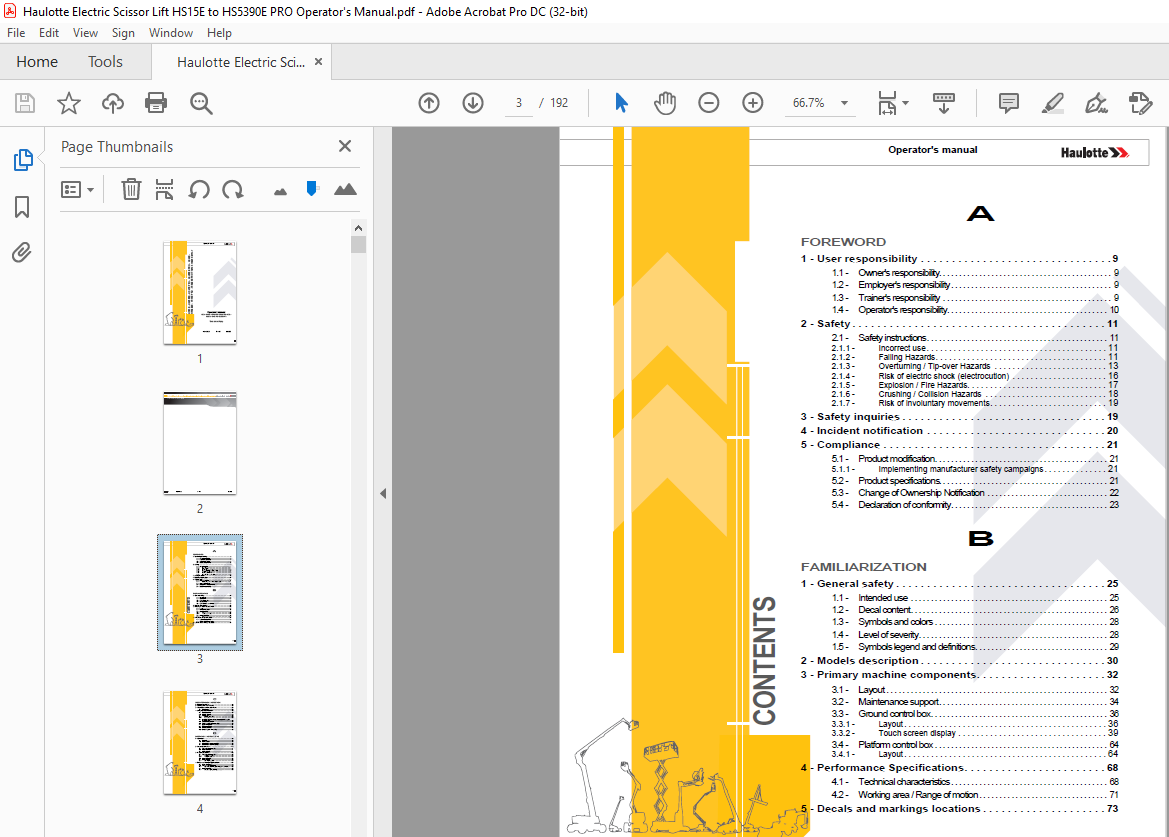This screenshot has height=837, width=1169.
Task: Select the page 2 thumbnail
Action: tap(200, 443)
